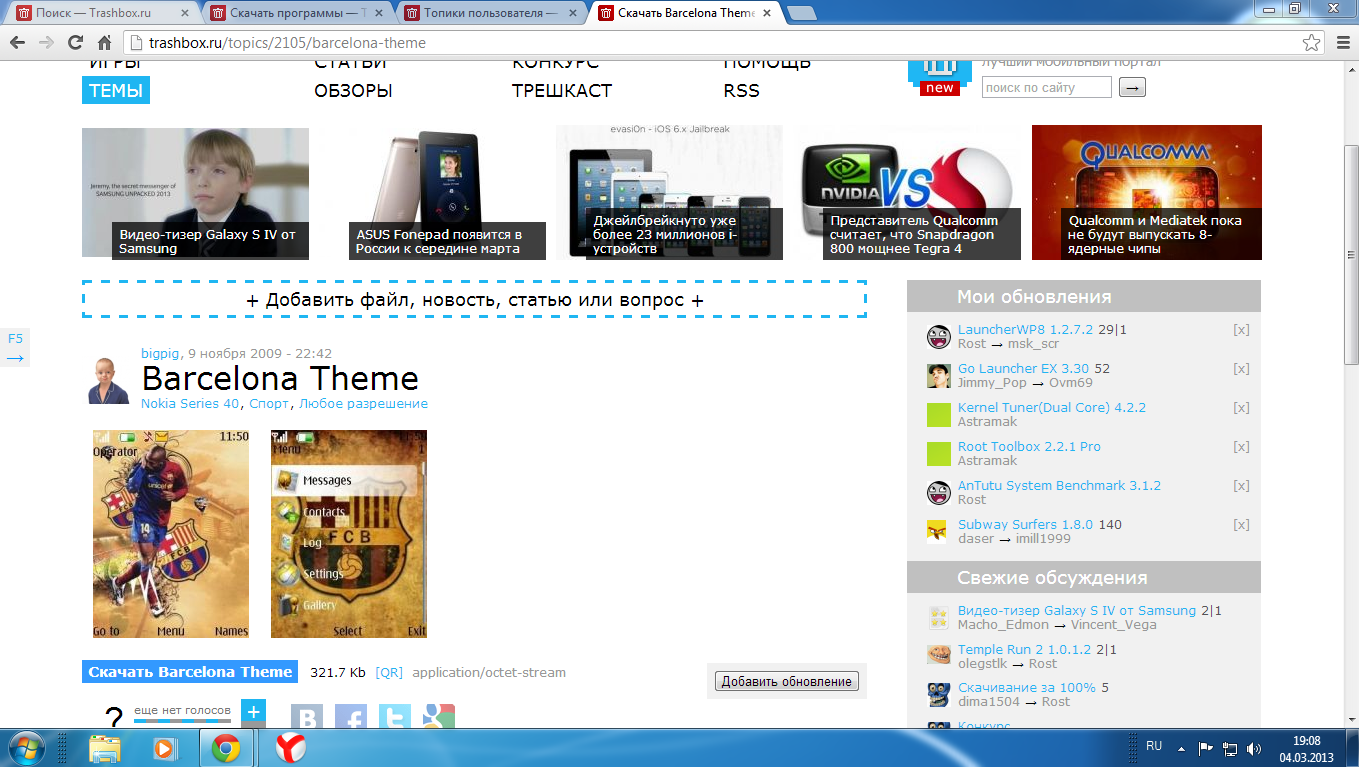Switch input language via RU indicator
Screen dimensions: 1359x767
coord(1154,746)
